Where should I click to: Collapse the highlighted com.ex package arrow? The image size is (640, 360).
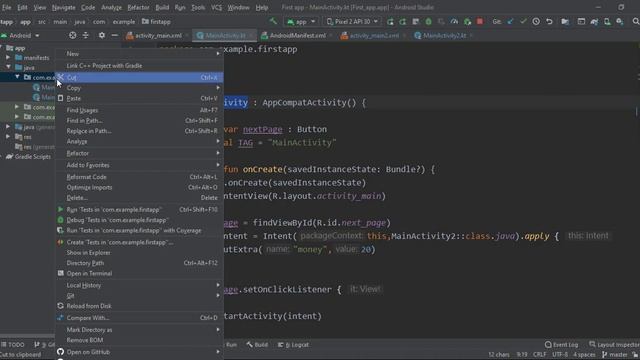[17, 77]
